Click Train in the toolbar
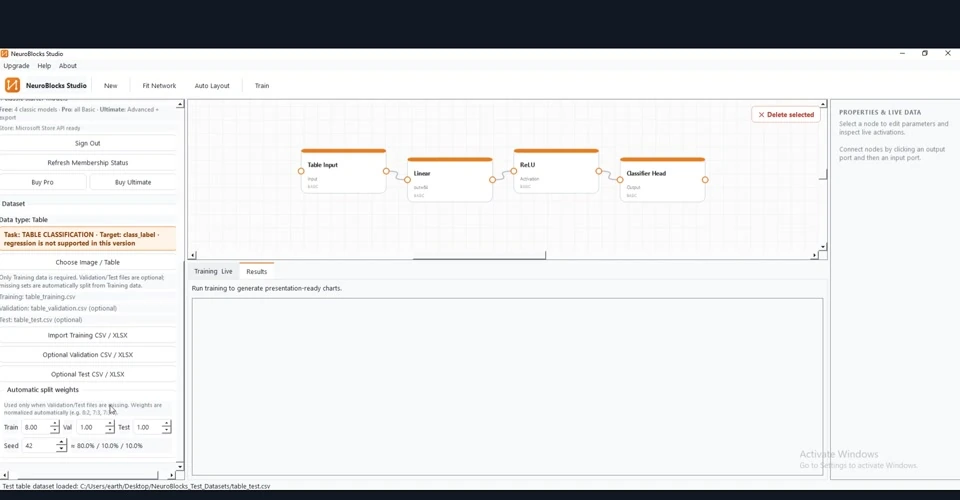 coord(262,86)
